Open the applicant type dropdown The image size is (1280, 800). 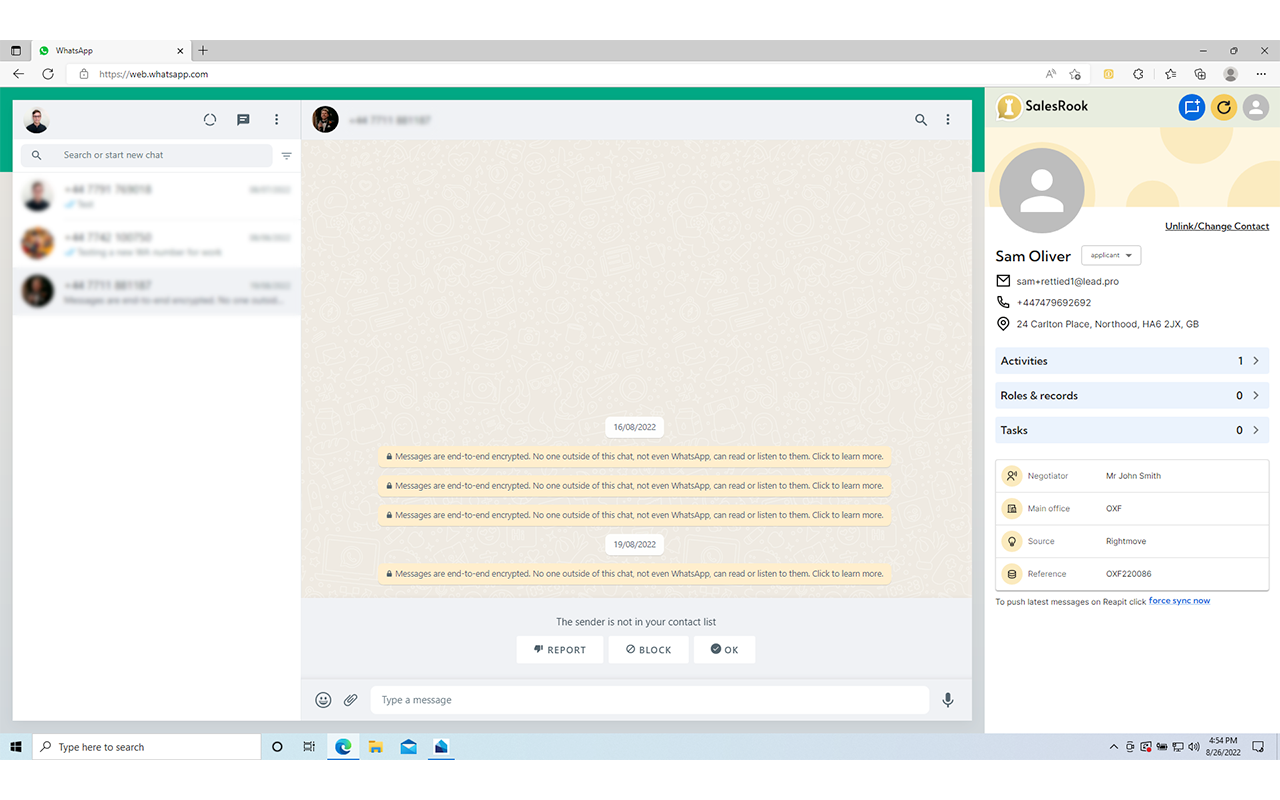tap(1111, 255)
